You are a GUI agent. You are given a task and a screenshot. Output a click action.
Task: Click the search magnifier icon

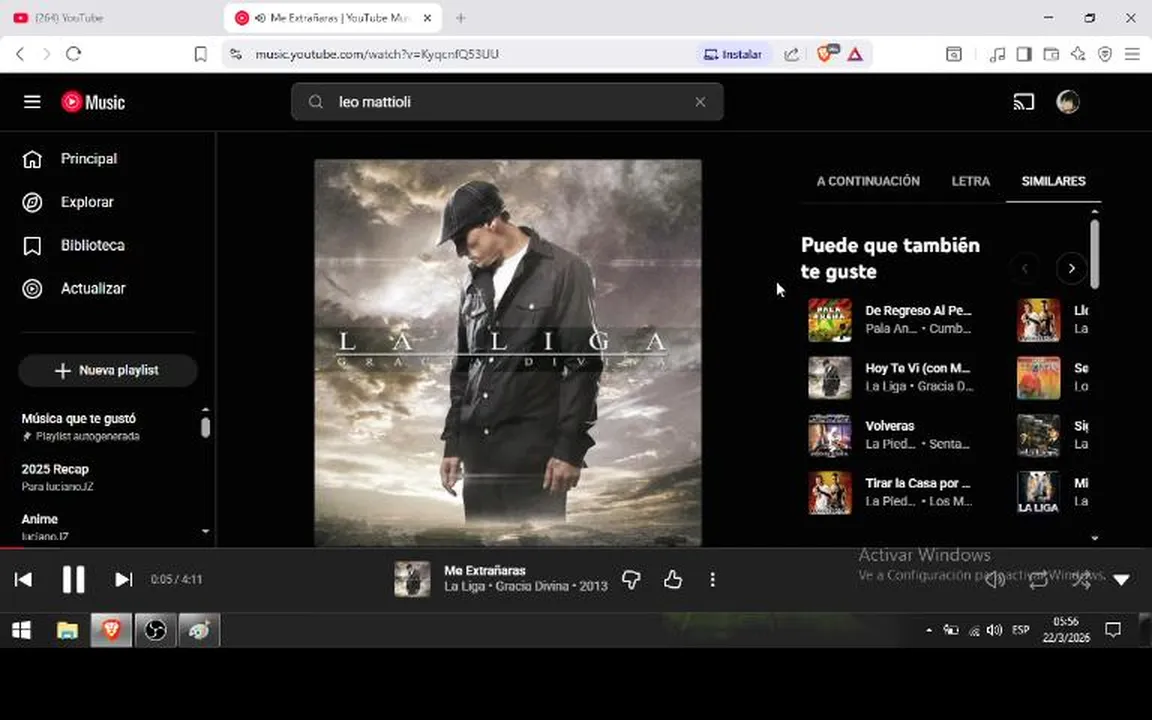click(x=316, y=102)
